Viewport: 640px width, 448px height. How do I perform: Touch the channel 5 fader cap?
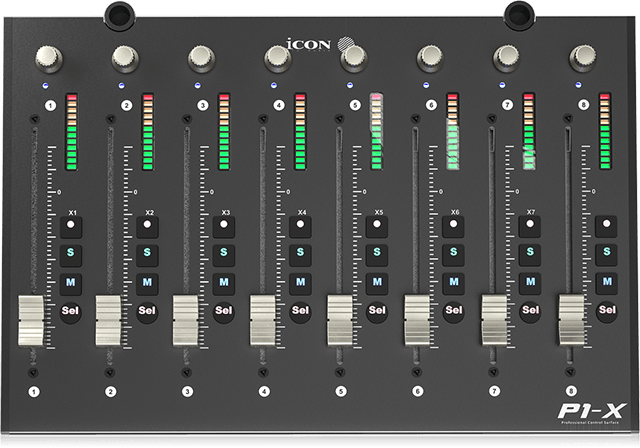340,321
